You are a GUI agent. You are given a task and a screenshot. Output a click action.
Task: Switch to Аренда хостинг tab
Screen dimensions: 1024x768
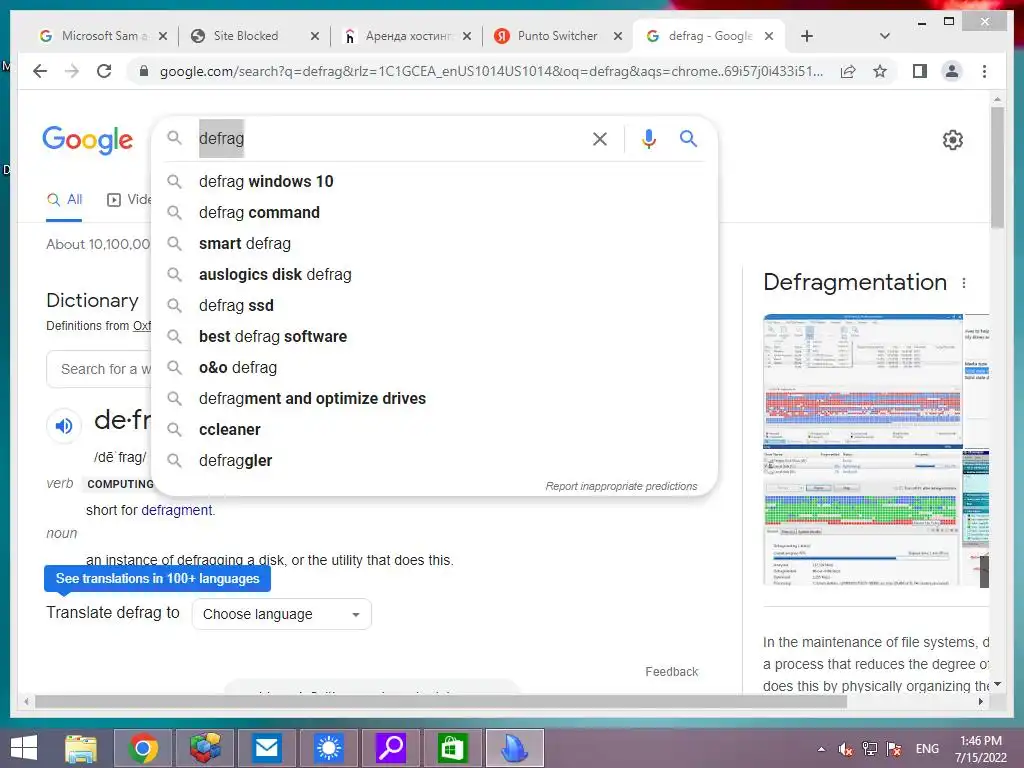408,36
